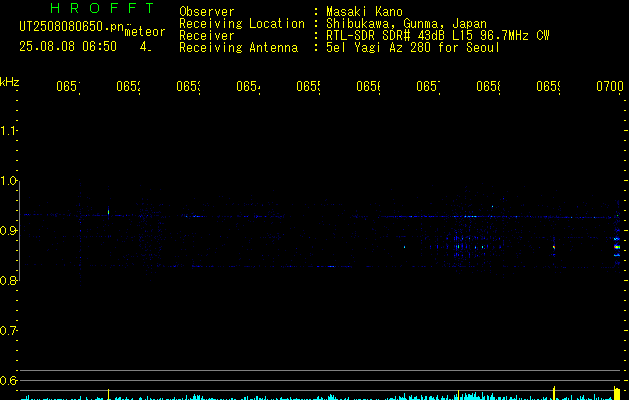The image size is (629, 400).
Task: Click the Receiver label
Action: [x=207, y=36]
